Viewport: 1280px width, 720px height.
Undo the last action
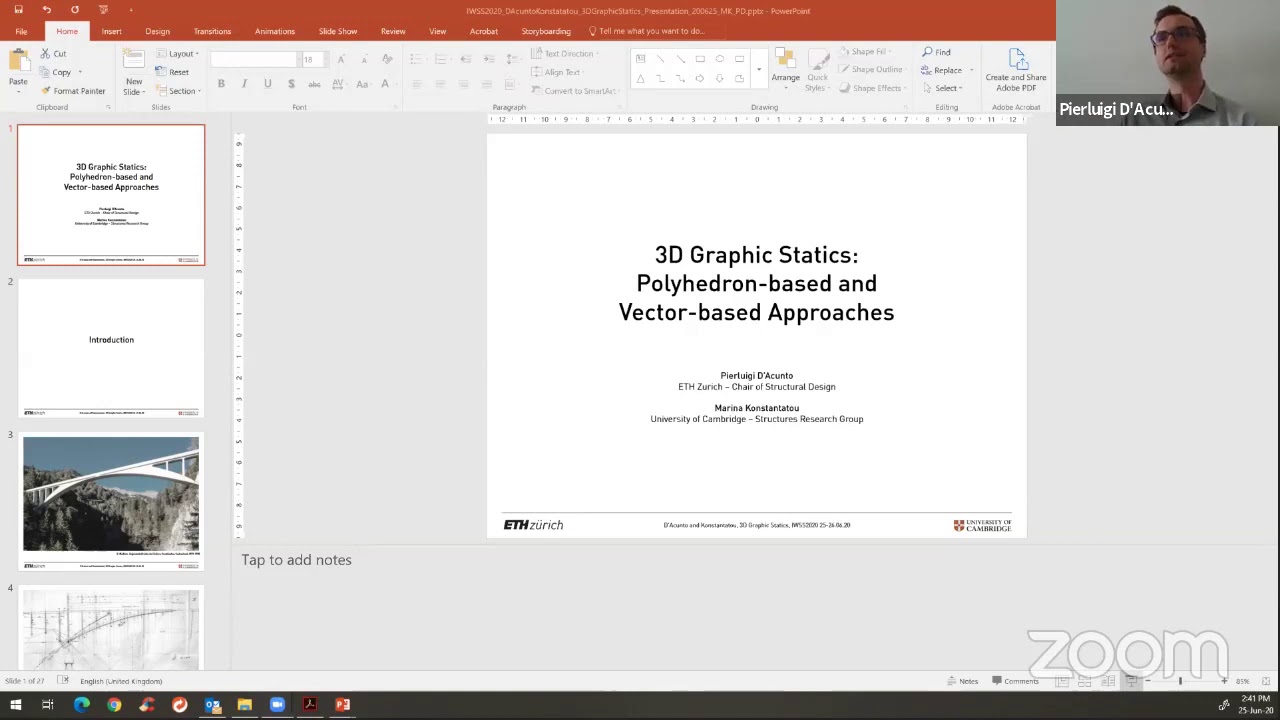coord(46,10)
